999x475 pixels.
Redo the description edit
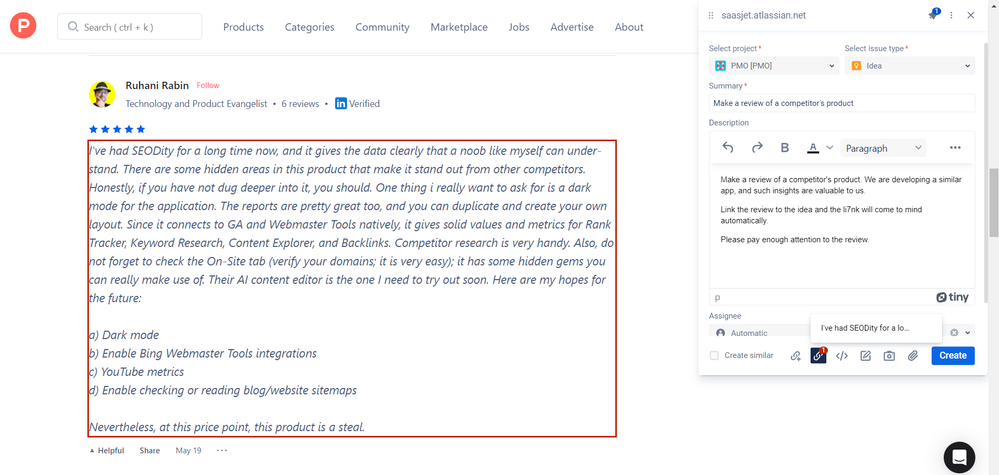(757, 148)
